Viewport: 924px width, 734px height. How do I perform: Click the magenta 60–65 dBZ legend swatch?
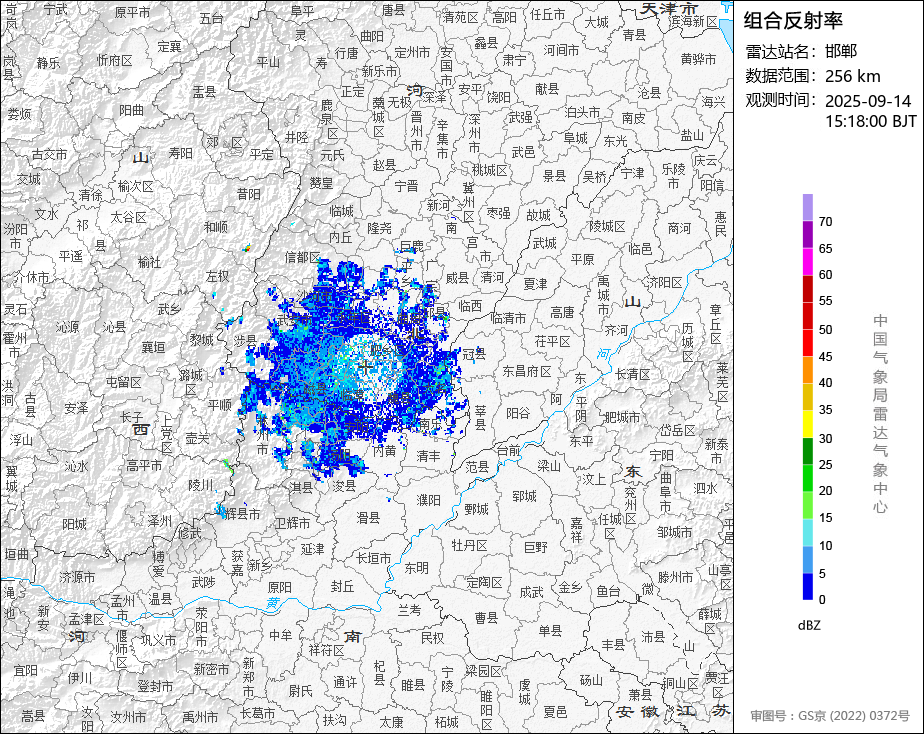pos(808,262)
